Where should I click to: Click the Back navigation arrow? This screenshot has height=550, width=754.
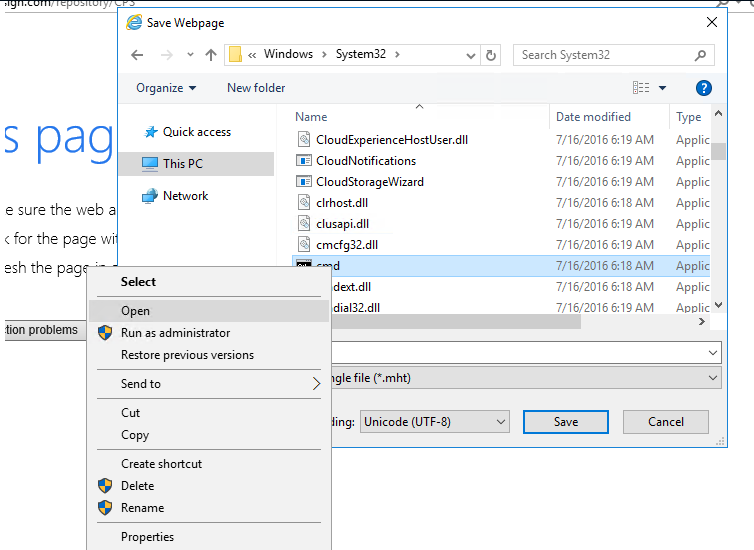click(x=138, y=55)
